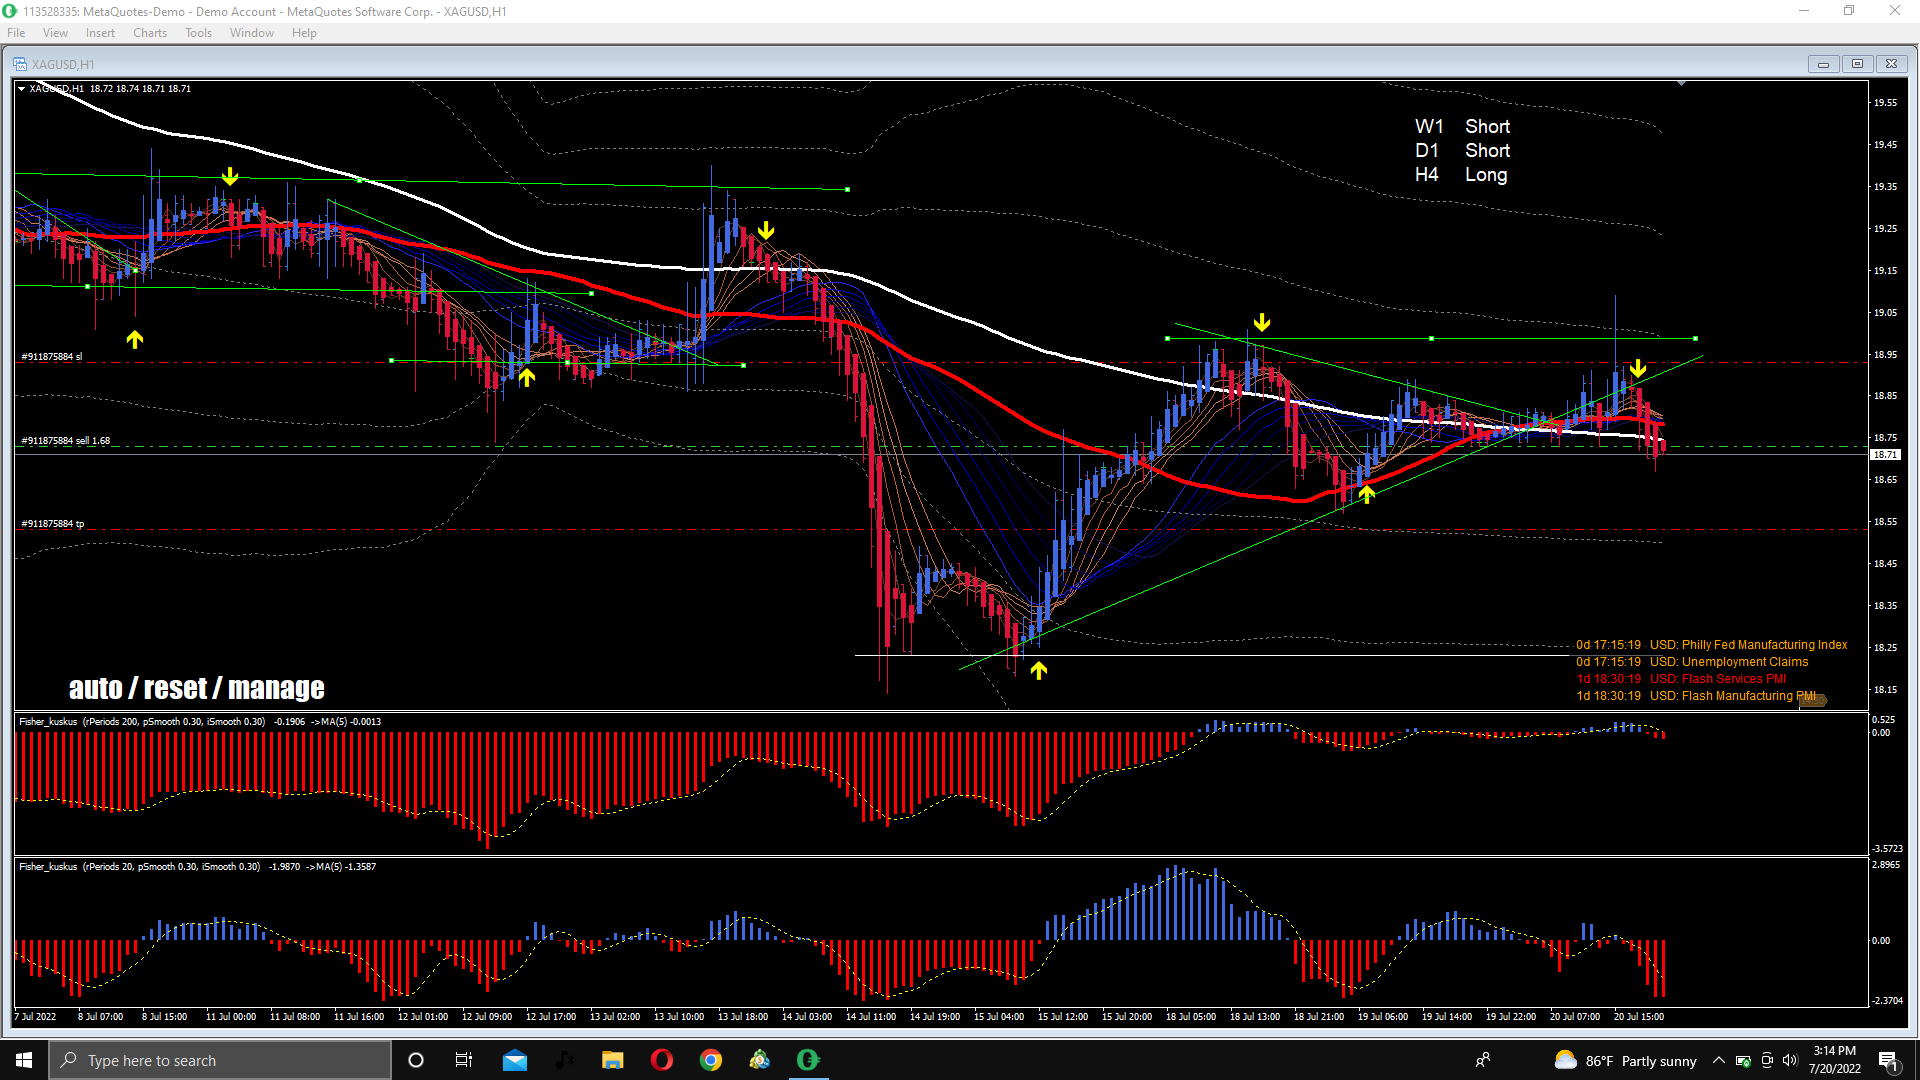Image resolution: width=1920 pixels, height=1080 pixels.
Task: Open Task View in taskbar
Action: tap(464, 1060)
